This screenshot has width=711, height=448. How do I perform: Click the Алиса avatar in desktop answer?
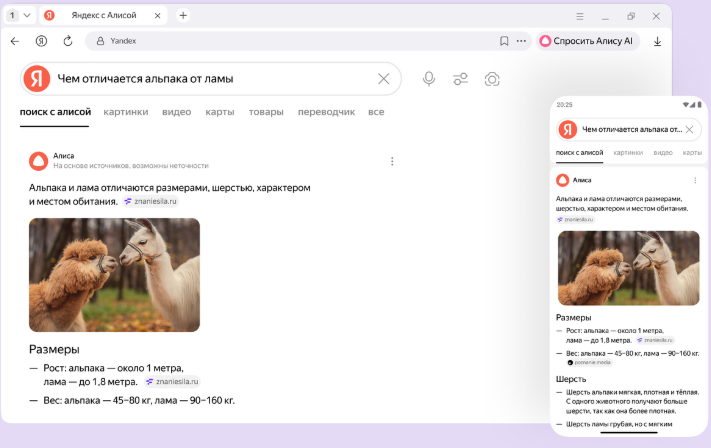(39, 161)
